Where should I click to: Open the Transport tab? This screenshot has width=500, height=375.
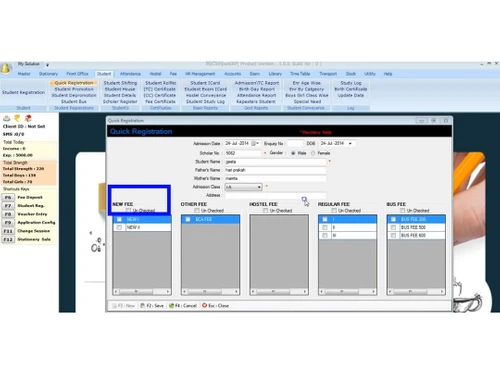click(x=328, y=74)
